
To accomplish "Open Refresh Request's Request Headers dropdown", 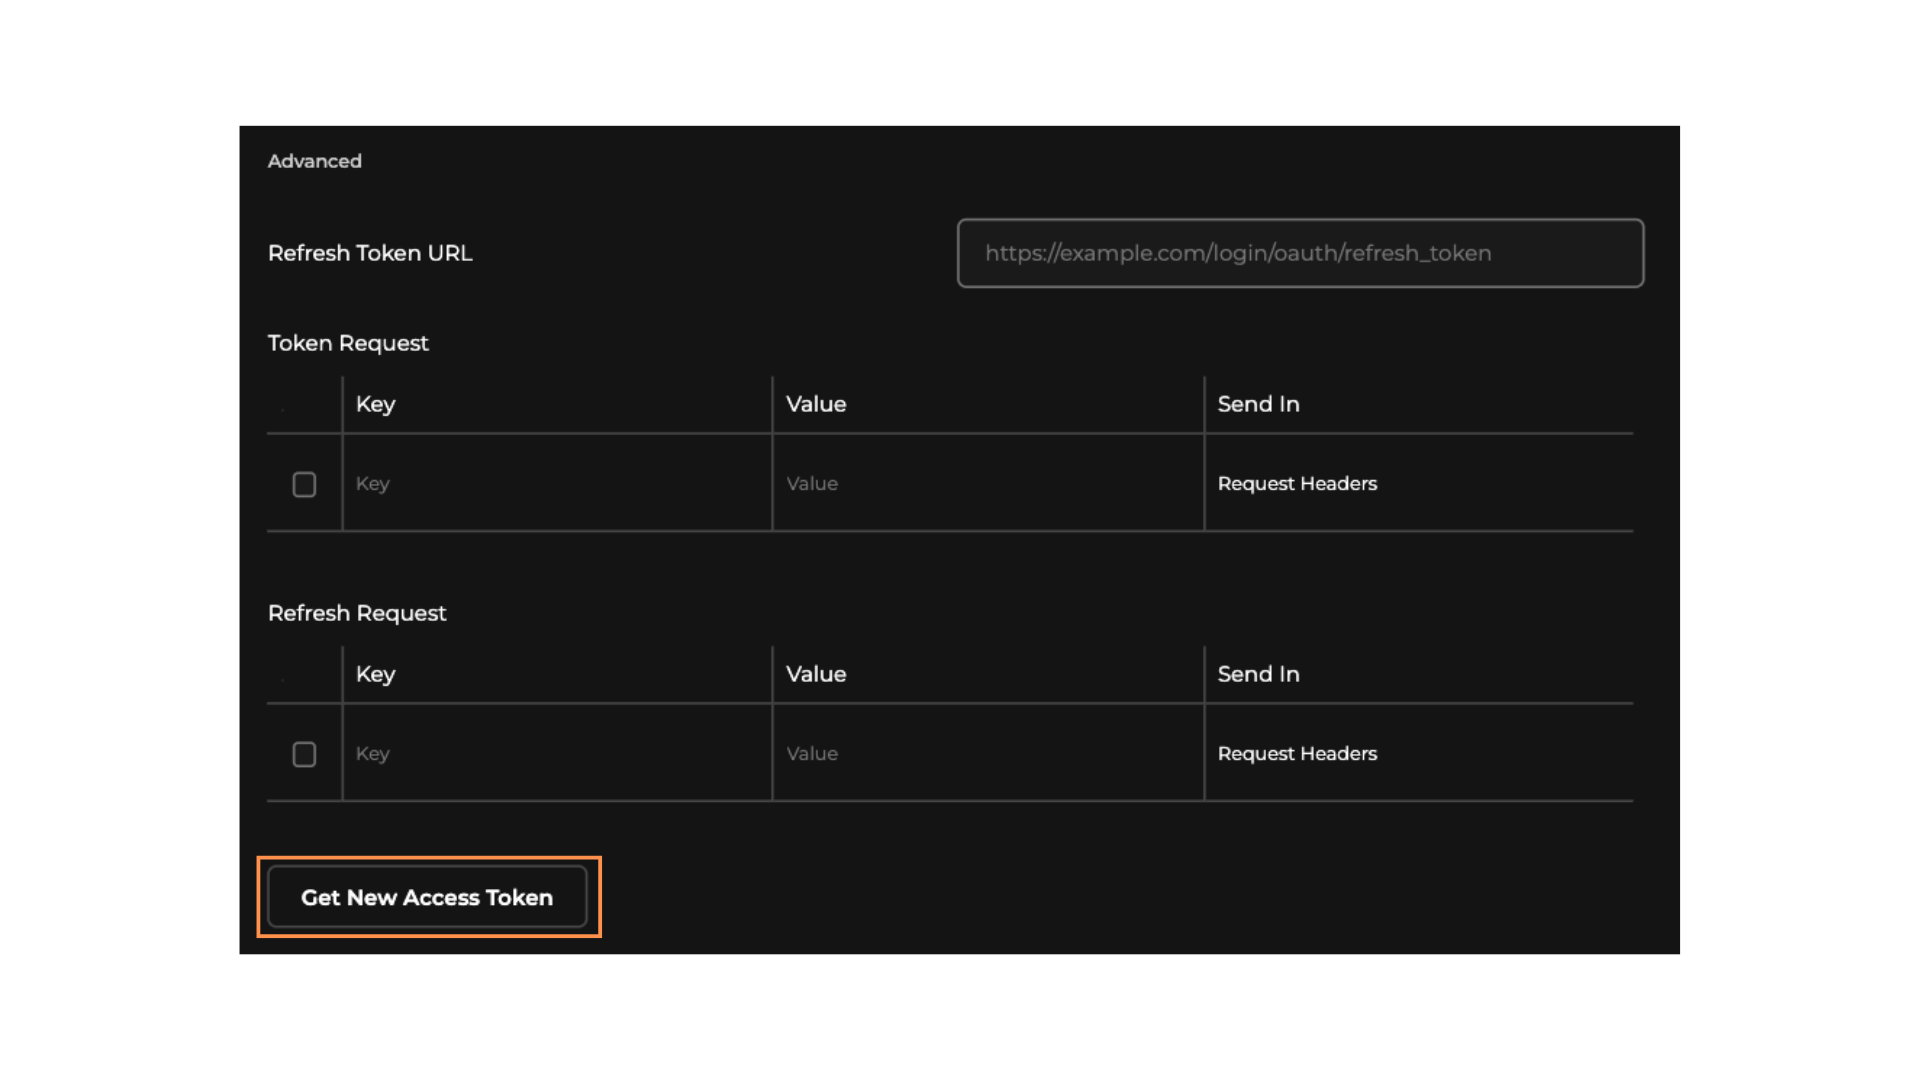I will pos(1297,754).
